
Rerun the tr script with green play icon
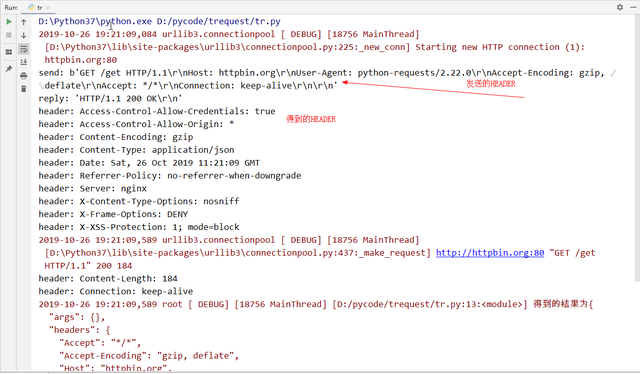[x=9, y=22]
